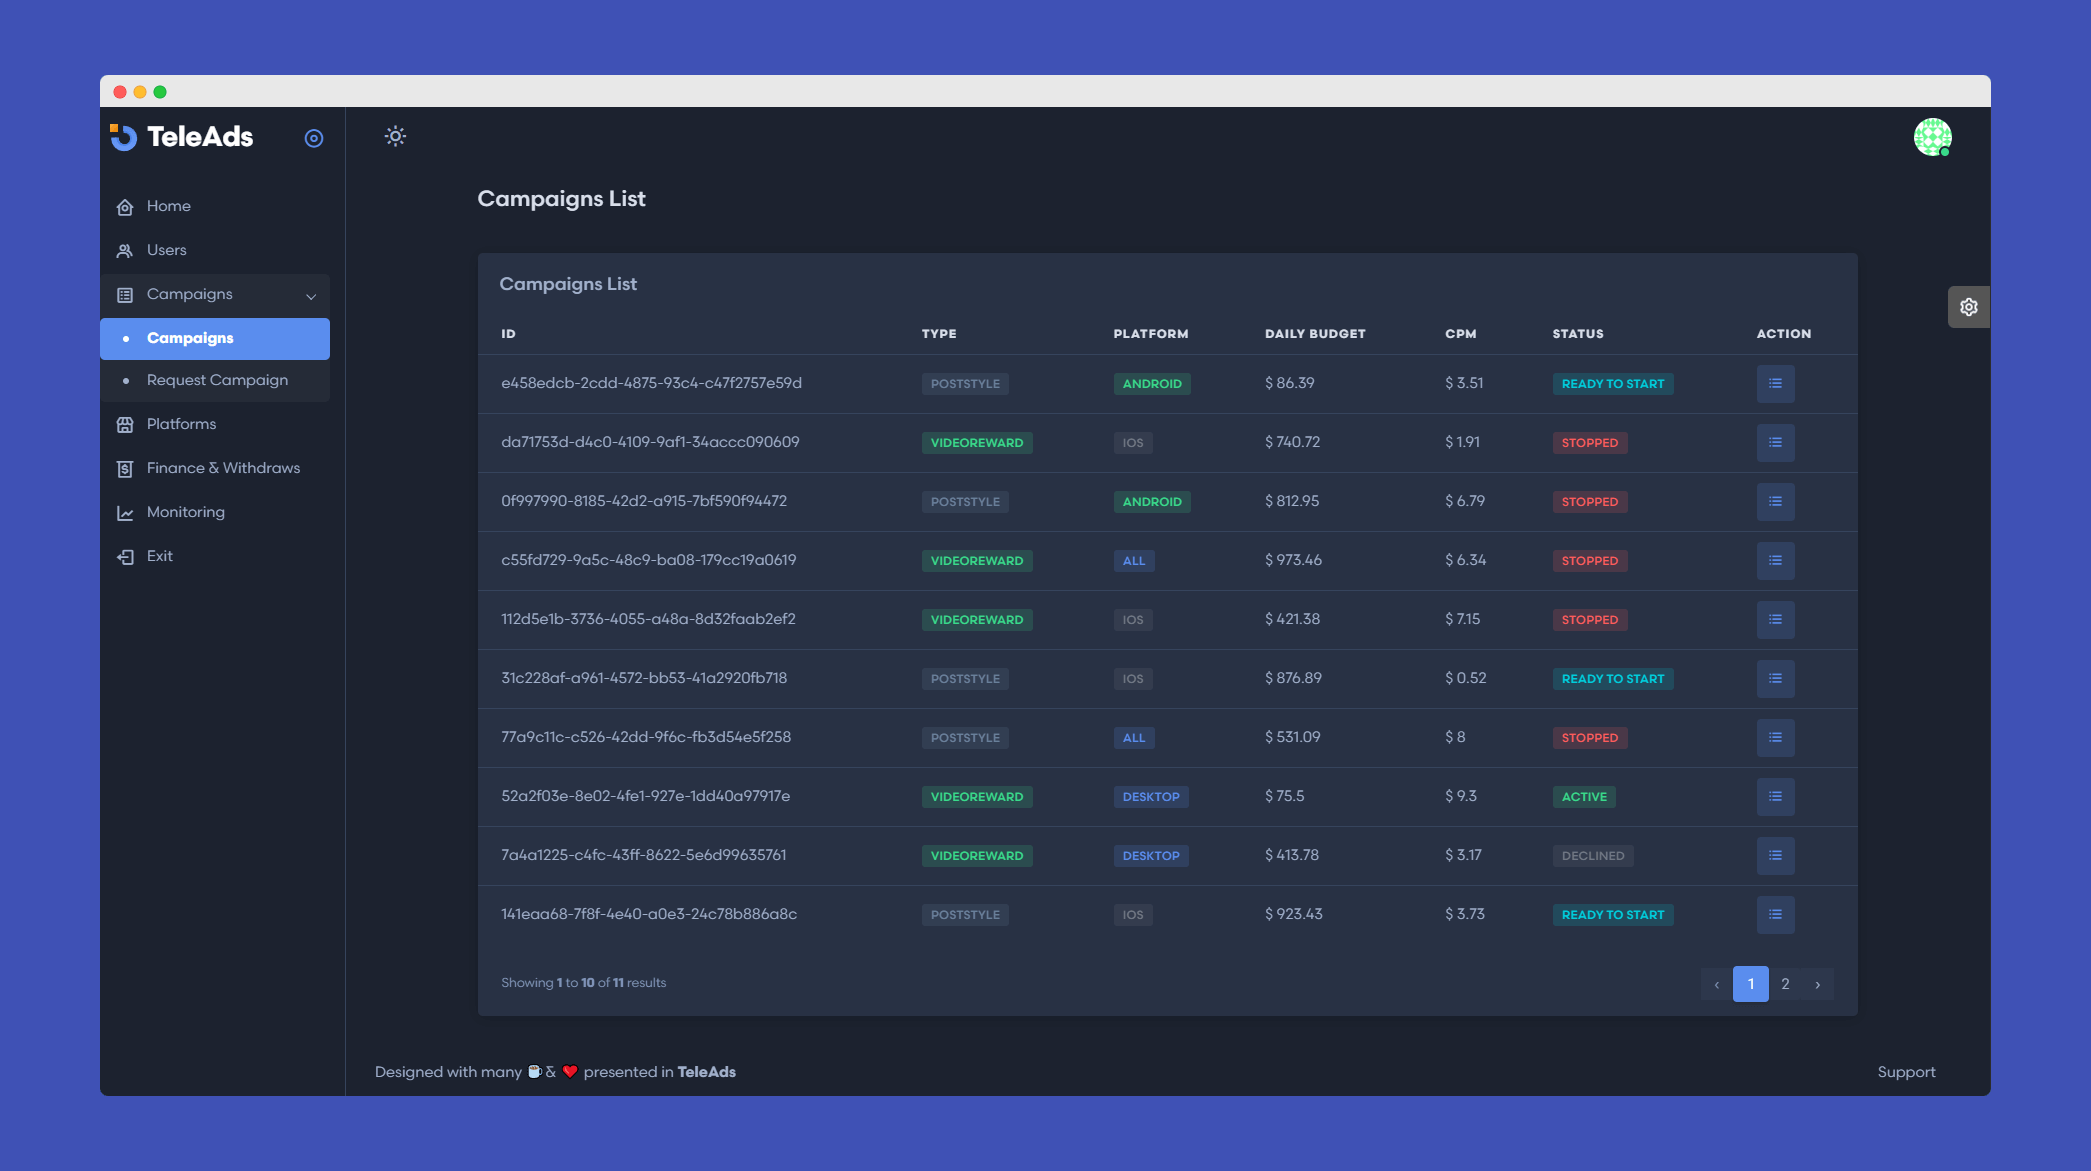Open settings gear panel on right edge
Screen dimensions: 2091x1171
click(1968, 307)
